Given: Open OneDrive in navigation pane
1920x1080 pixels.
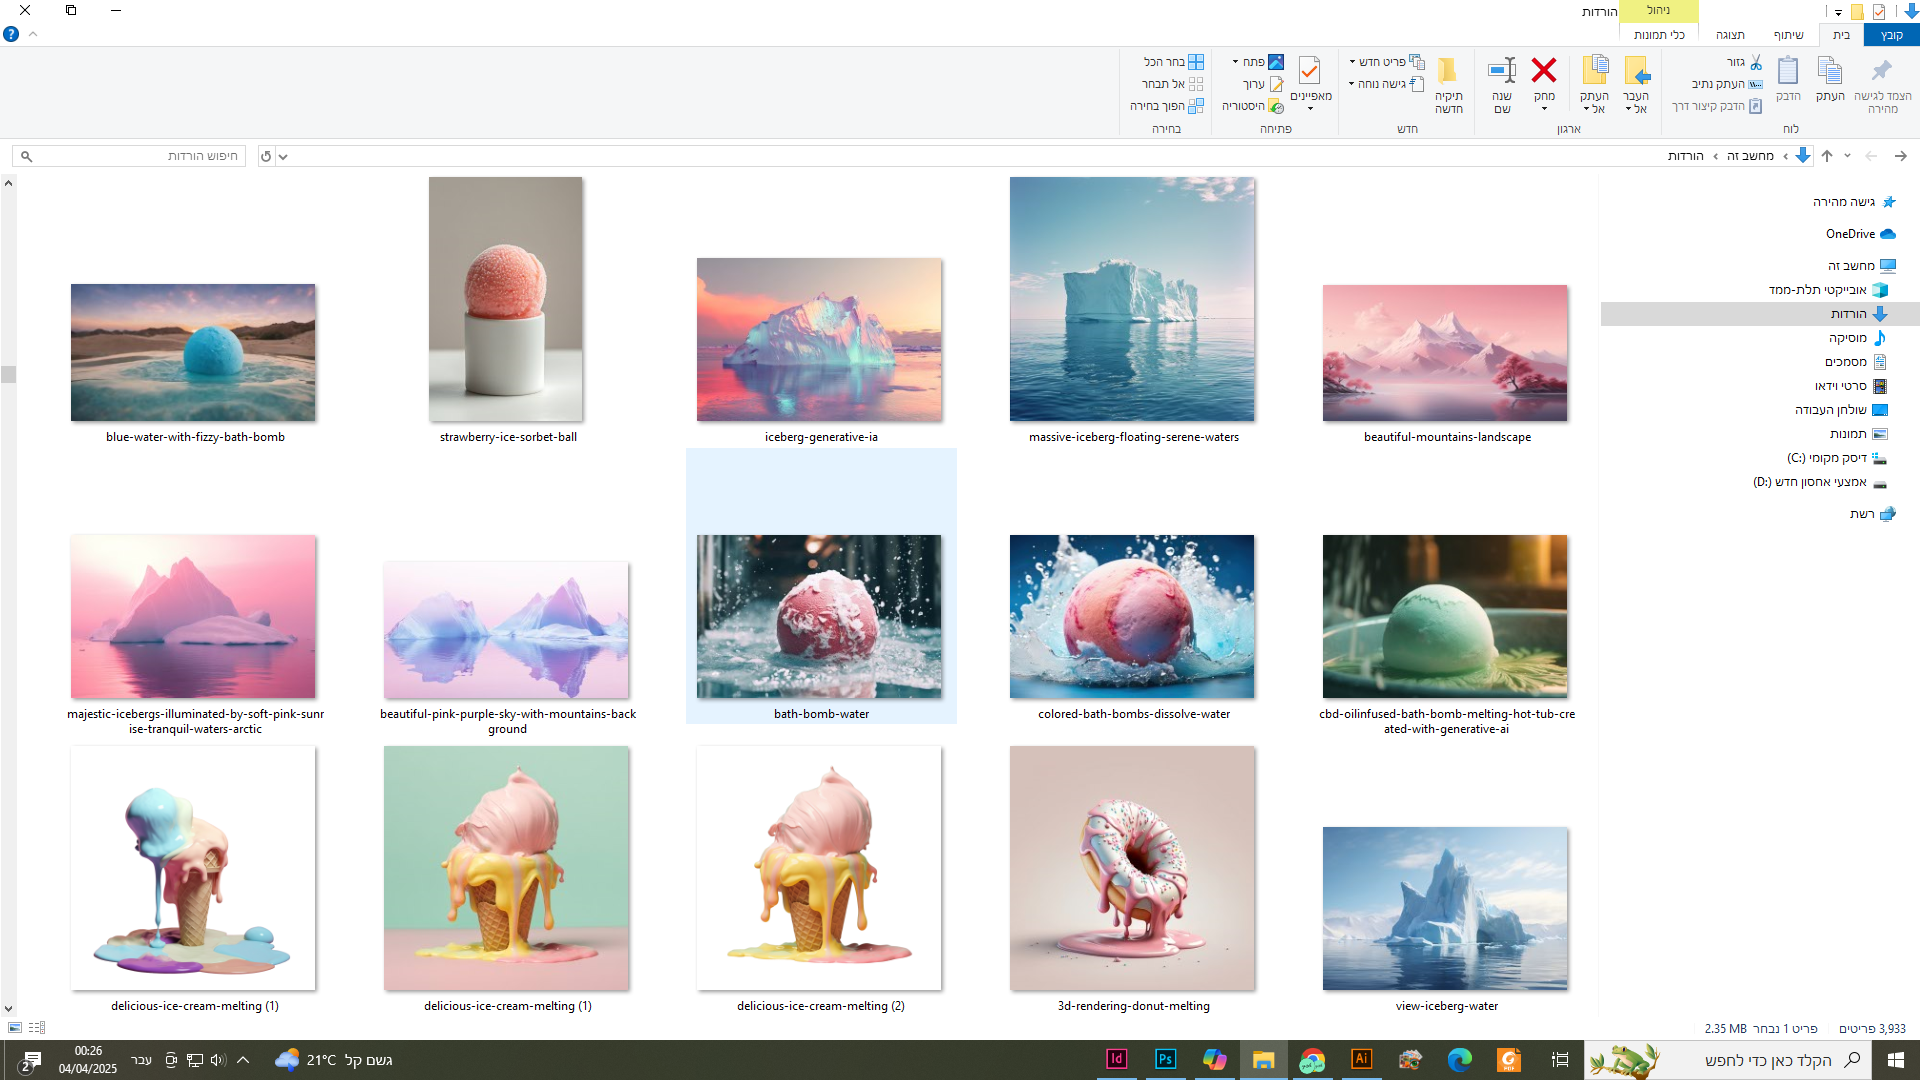Looking at the screenshot, I should point(1850,234).
